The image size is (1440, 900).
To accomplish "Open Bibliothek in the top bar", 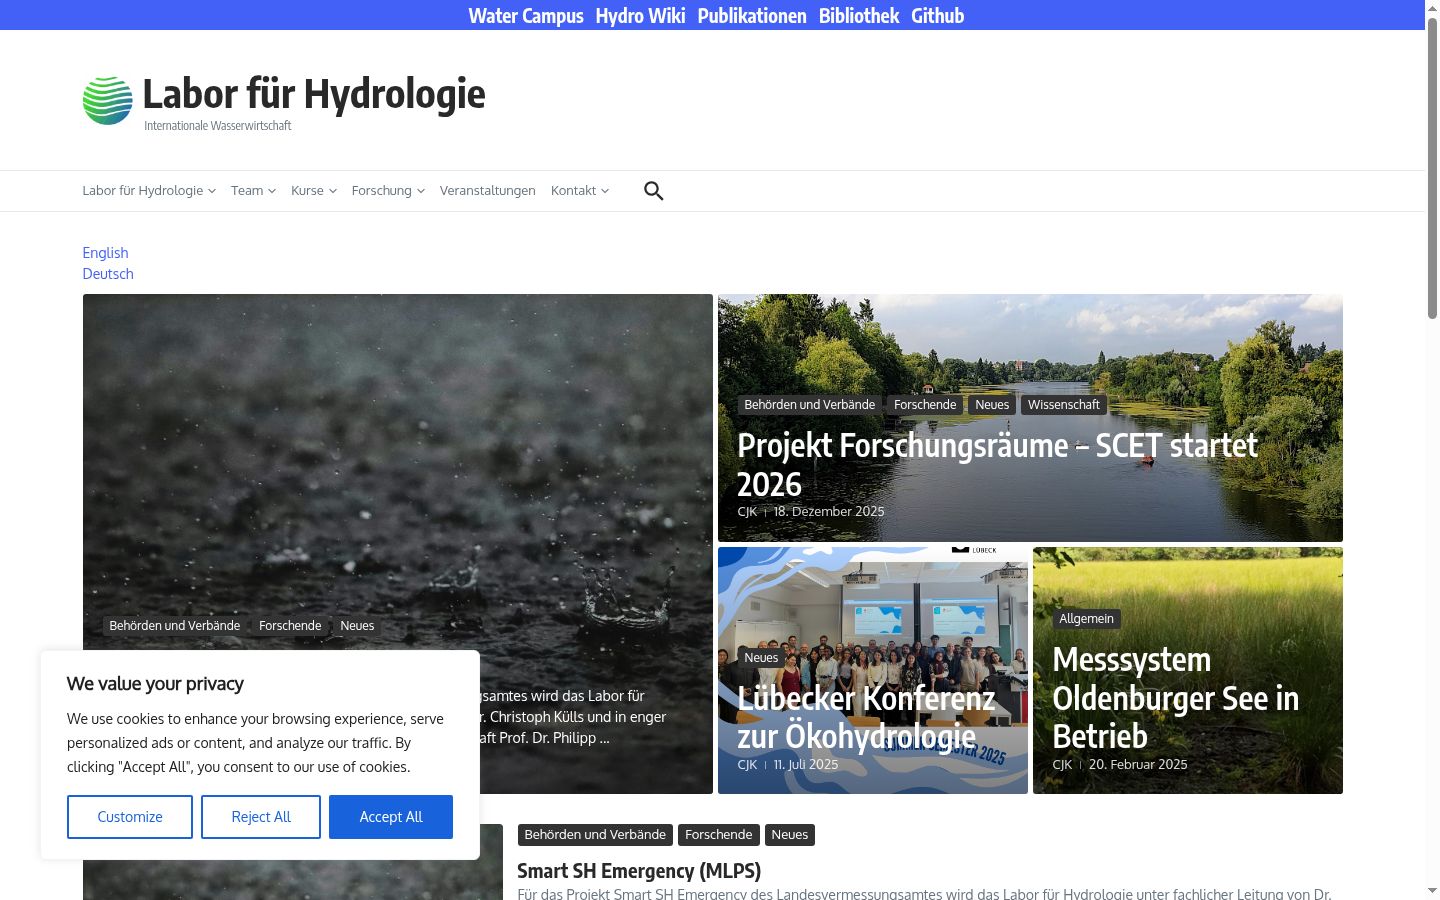I will [x=859, y=15].
